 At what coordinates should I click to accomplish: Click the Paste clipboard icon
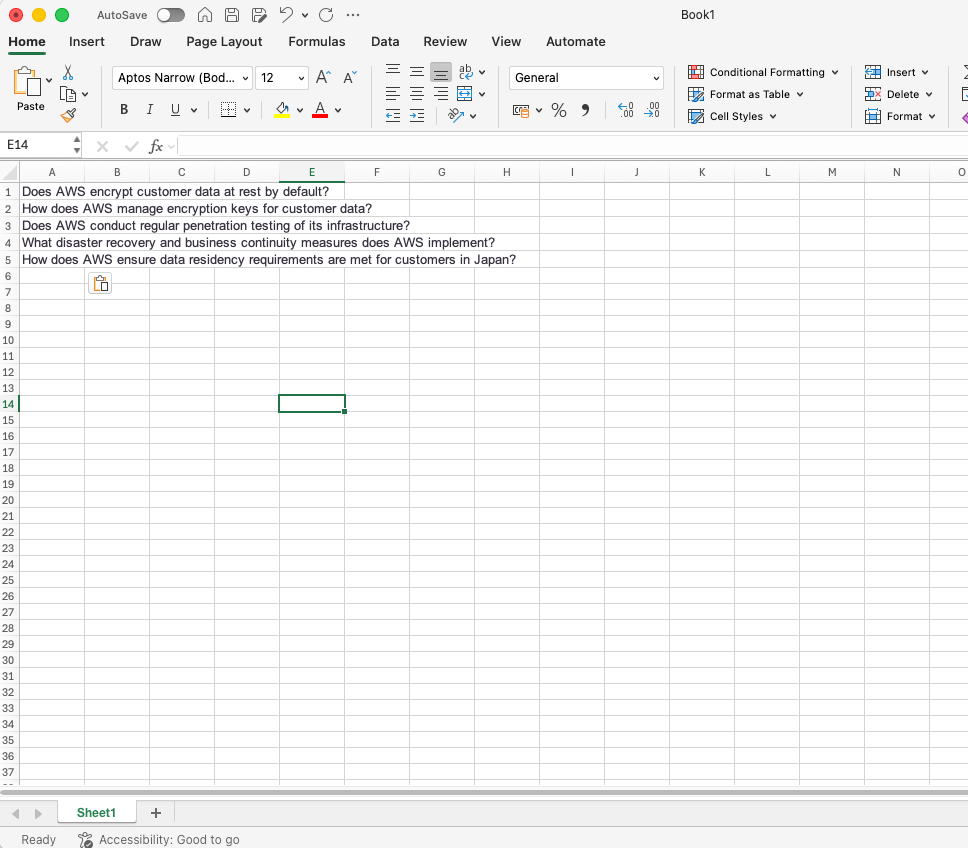click(27, 81)
